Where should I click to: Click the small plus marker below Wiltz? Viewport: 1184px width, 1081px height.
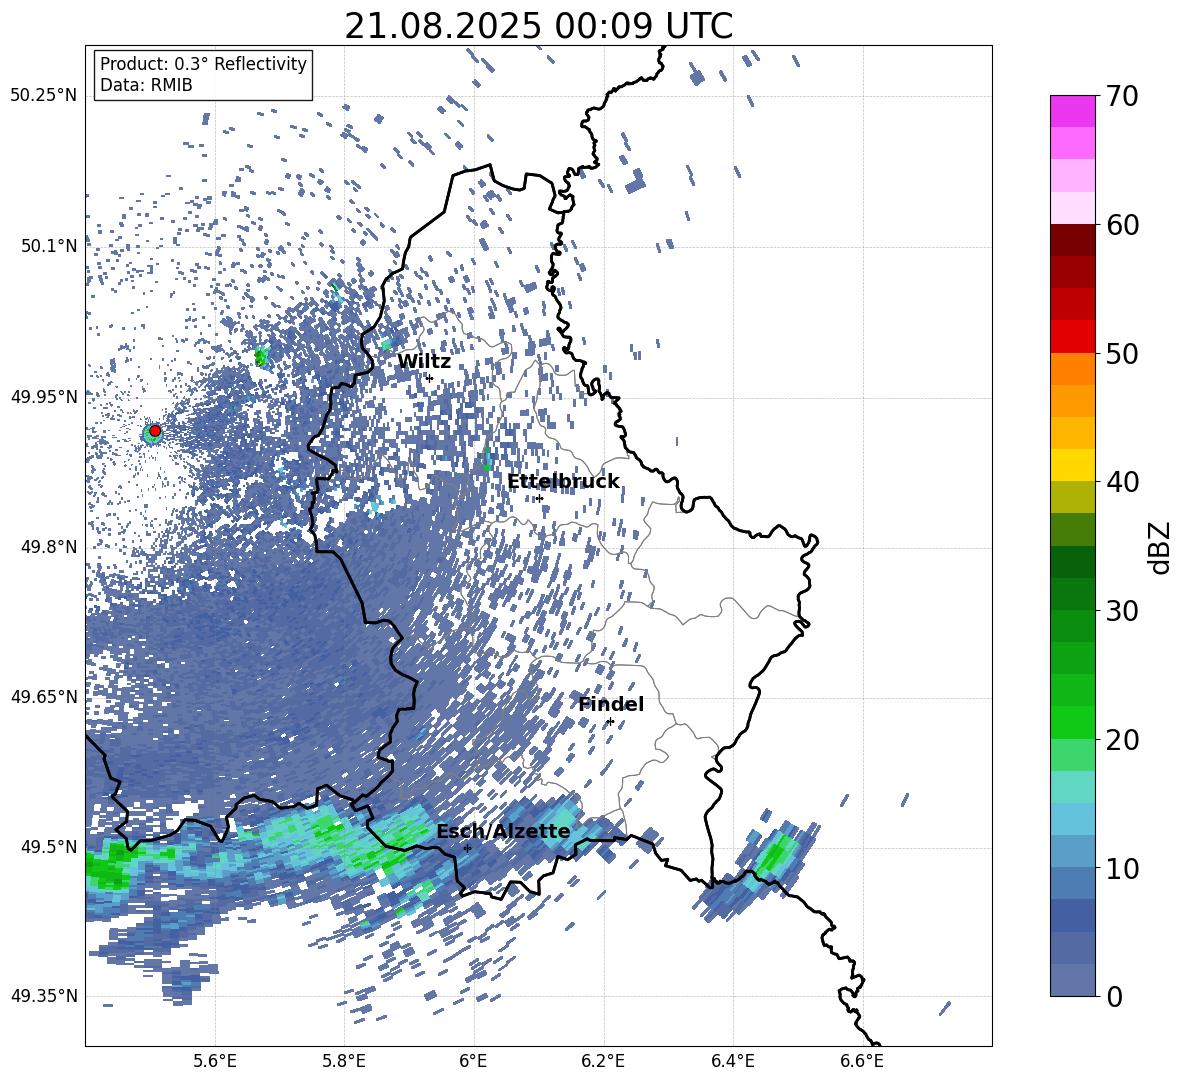(429, 378)
